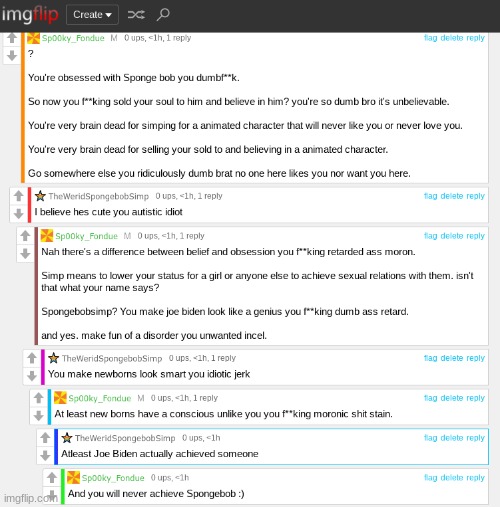Upvote the 'I believe hes cute' comment
This screenshot has width=500, height=507.
[19, 196]
